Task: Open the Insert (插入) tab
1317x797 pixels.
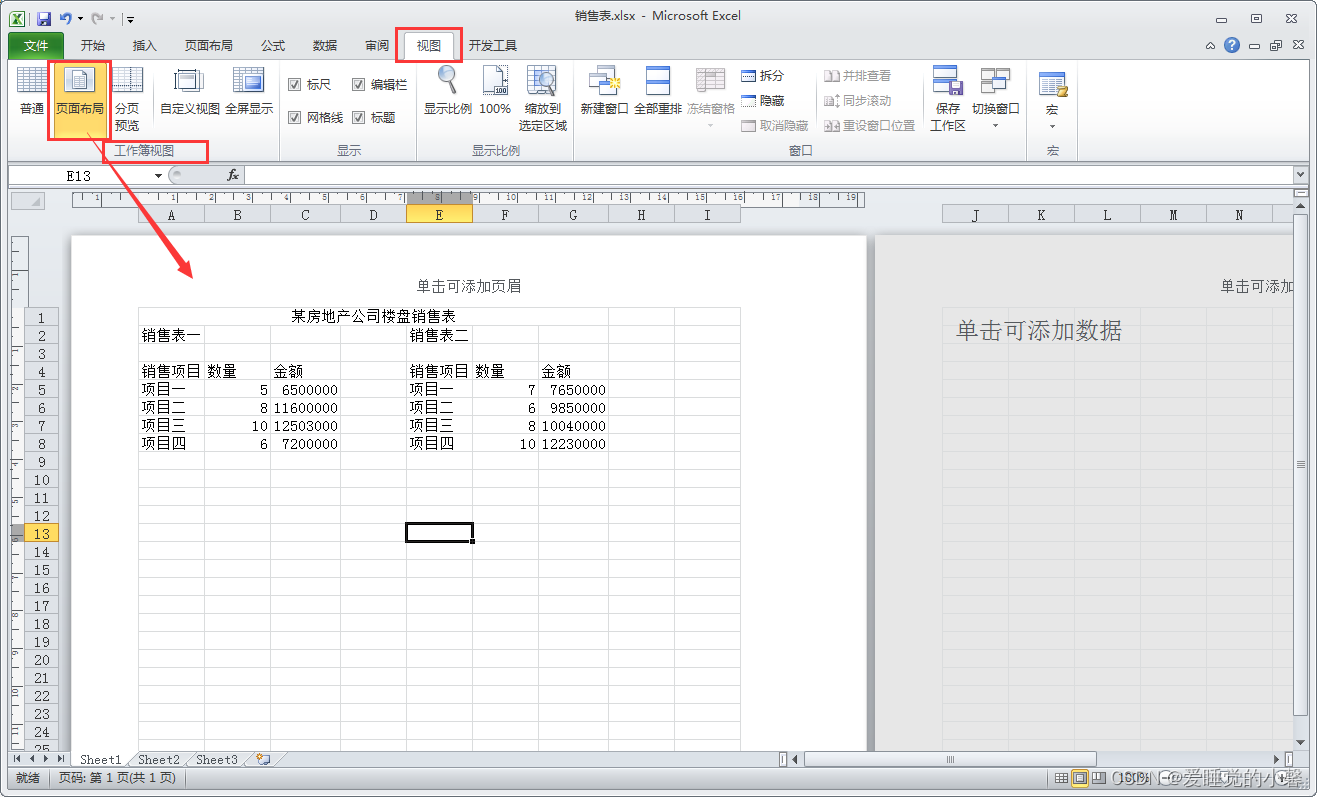Action: pyautogui.click(x=145, y=45)
